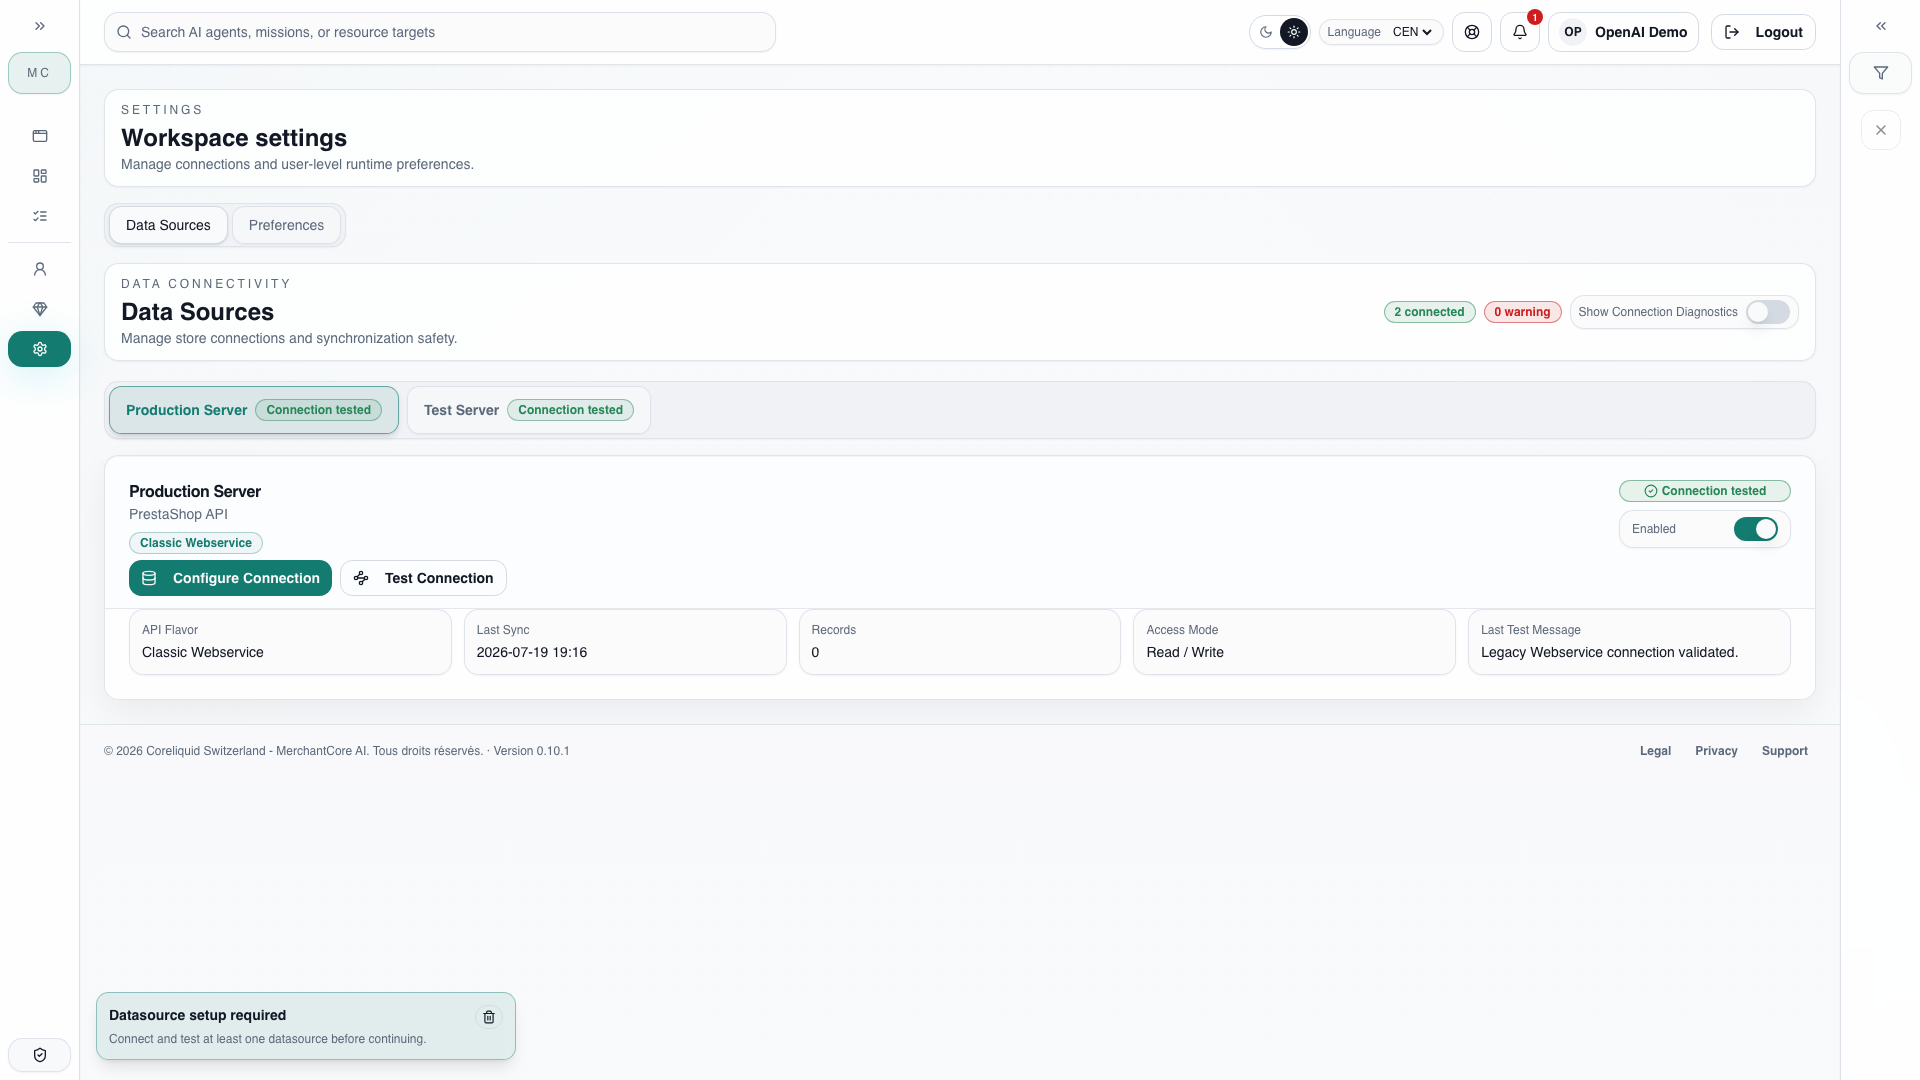Image resolution: width=1920 pixels, height=1080 pixels.
Task: Open the dashboard grid sidebar icon
Action: pos(40,176)
